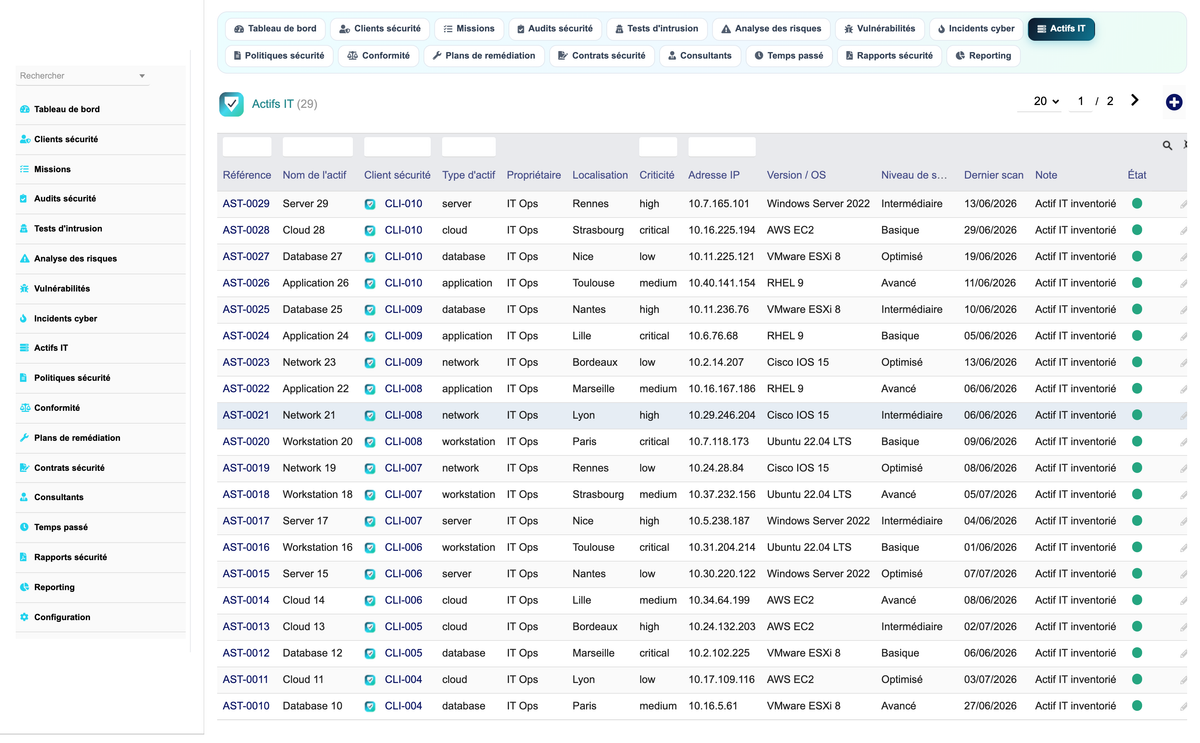Viewport: 1200px width, 743px height.
Task: Sort by the Référence column header
Action: coord(247,175)
